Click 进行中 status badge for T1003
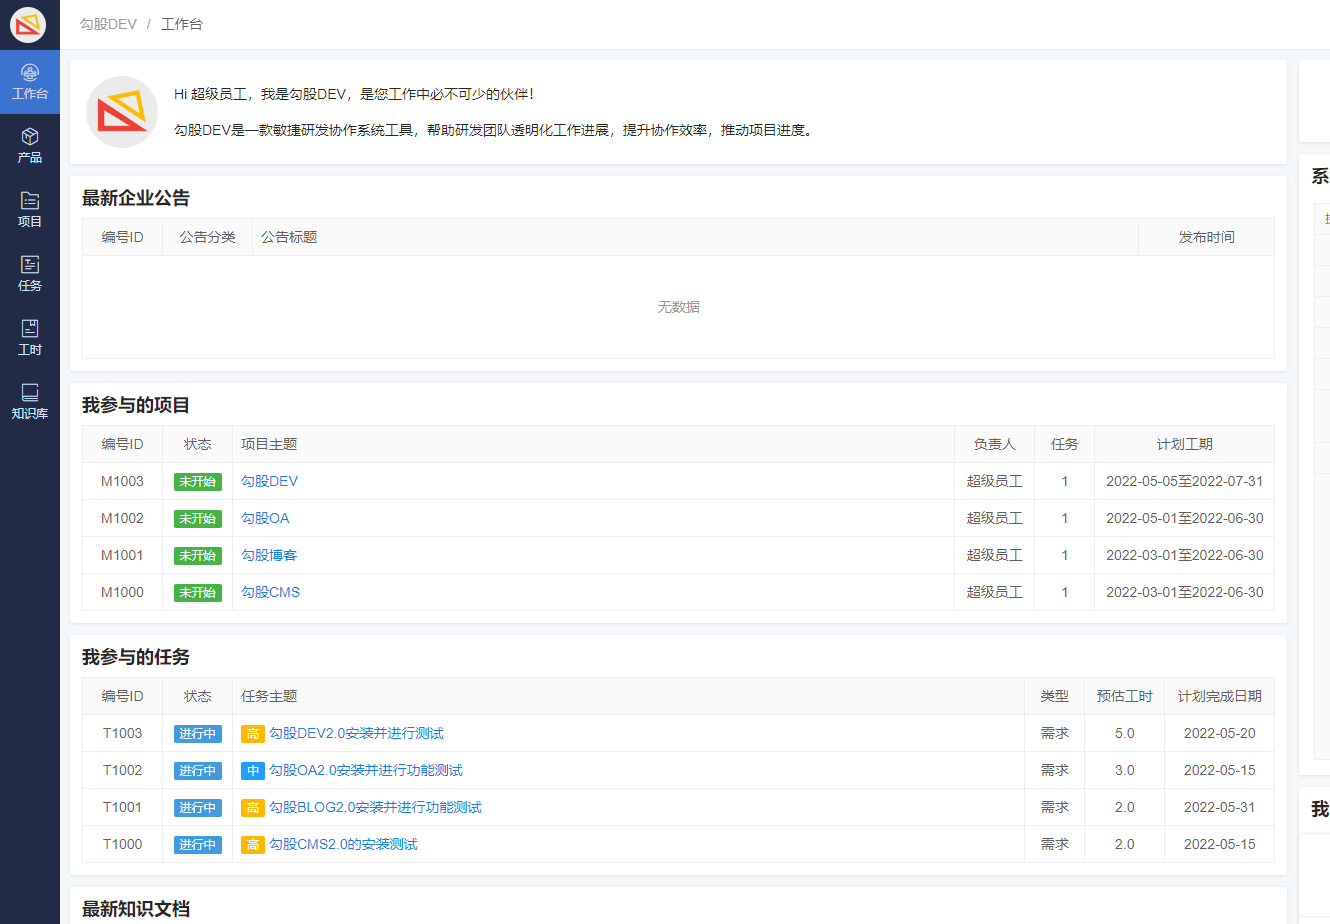This screenshot has width=1330, height=924. tap(198, 733)
